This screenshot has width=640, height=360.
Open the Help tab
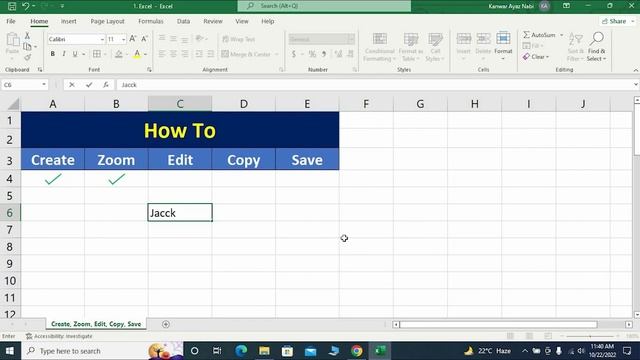coord(268,21)
